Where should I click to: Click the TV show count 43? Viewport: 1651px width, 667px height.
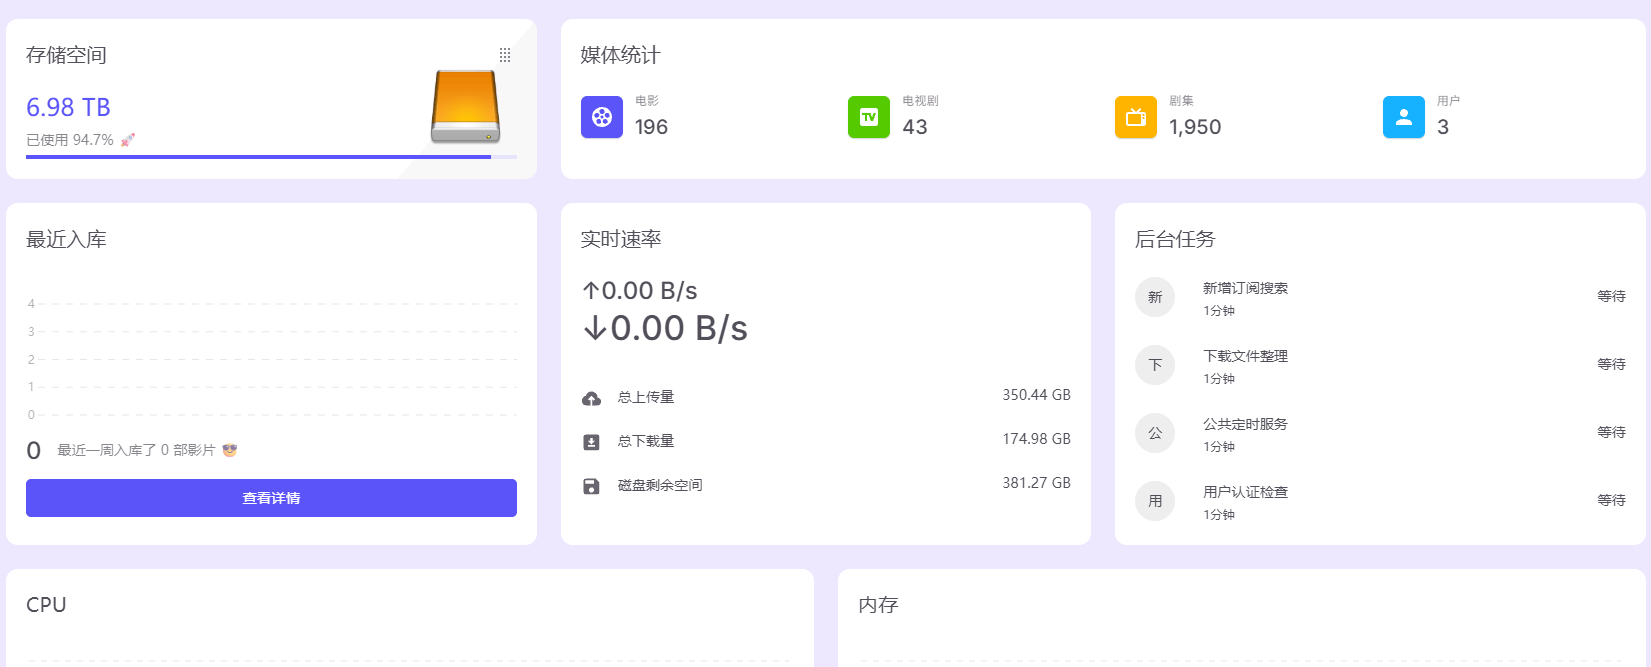point(915,127)
